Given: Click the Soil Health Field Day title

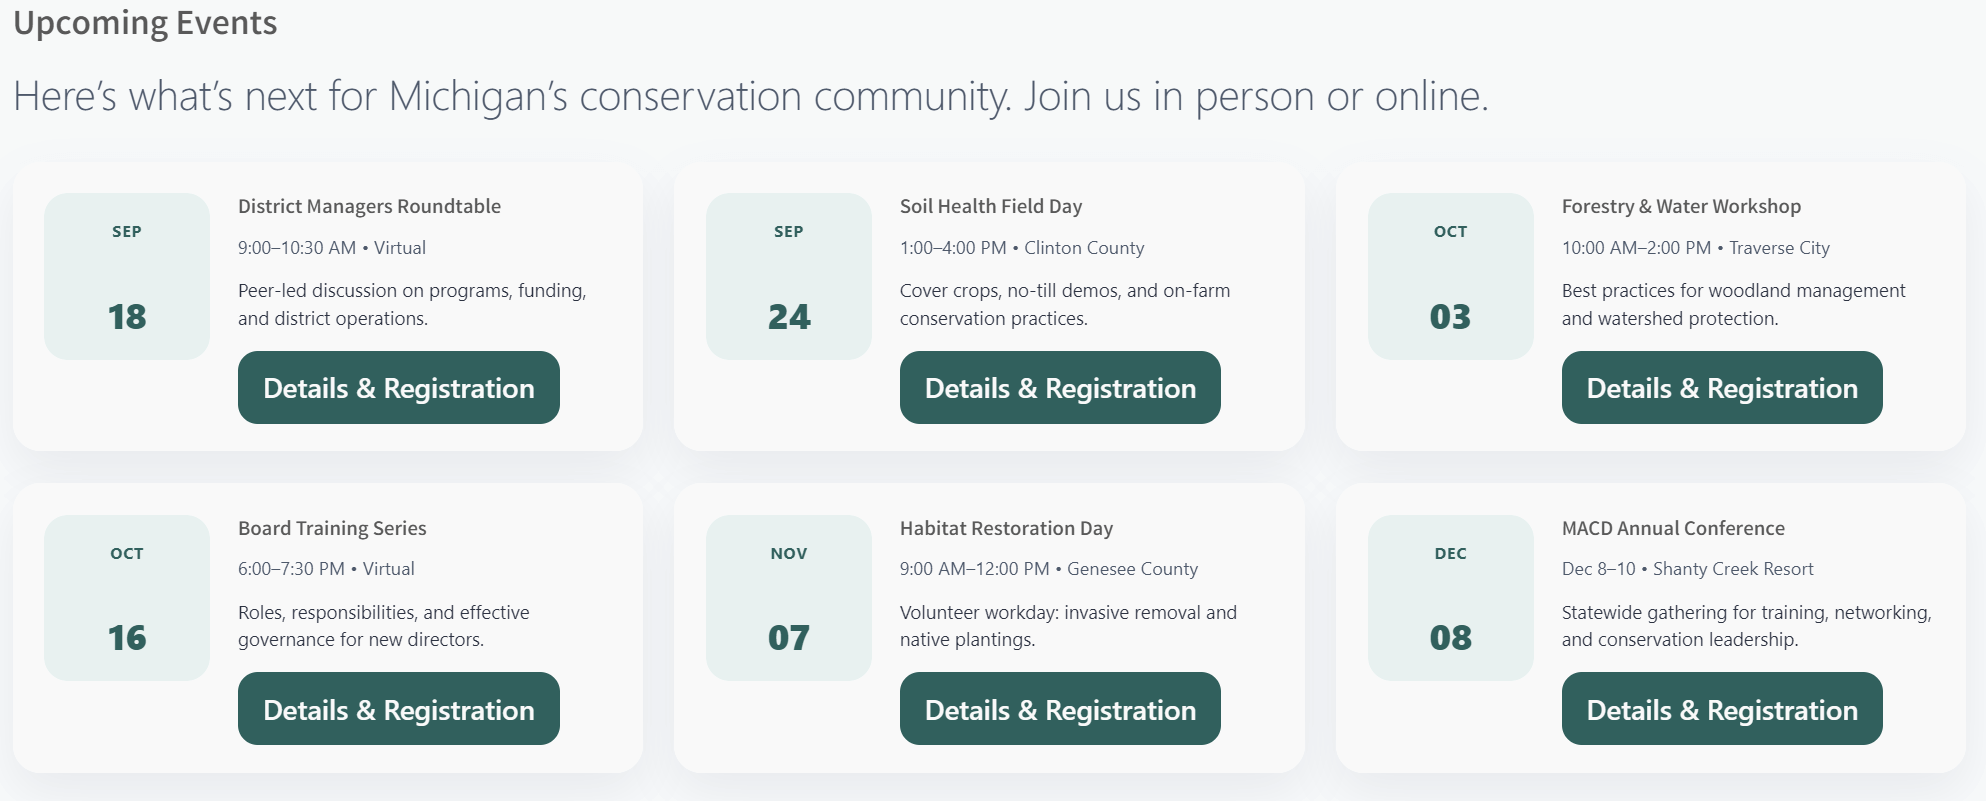Looking at the screenshot, I should (x=990, y=207).
